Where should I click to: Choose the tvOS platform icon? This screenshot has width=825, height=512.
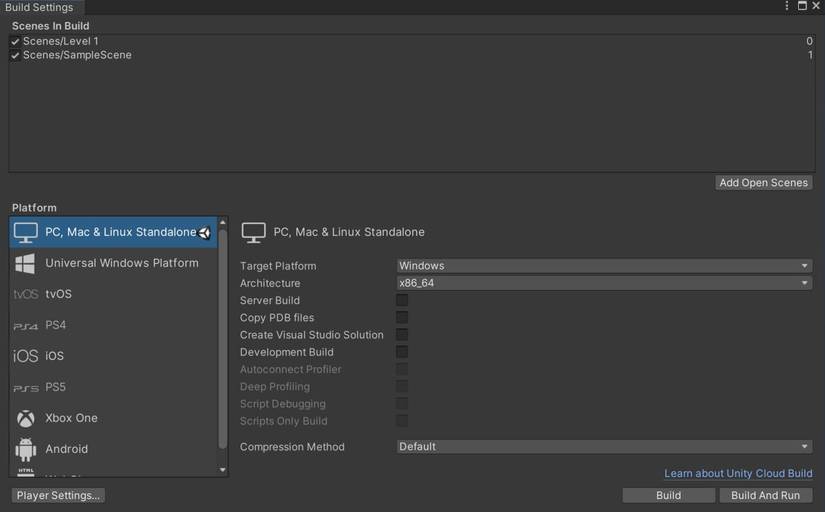pyautogui.click(x=26, y=294)
